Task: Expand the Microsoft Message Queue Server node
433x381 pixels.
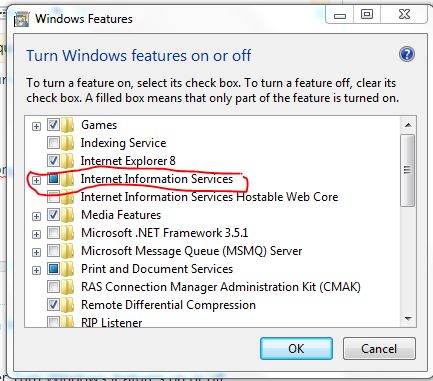Action: [x=36, y=252]
